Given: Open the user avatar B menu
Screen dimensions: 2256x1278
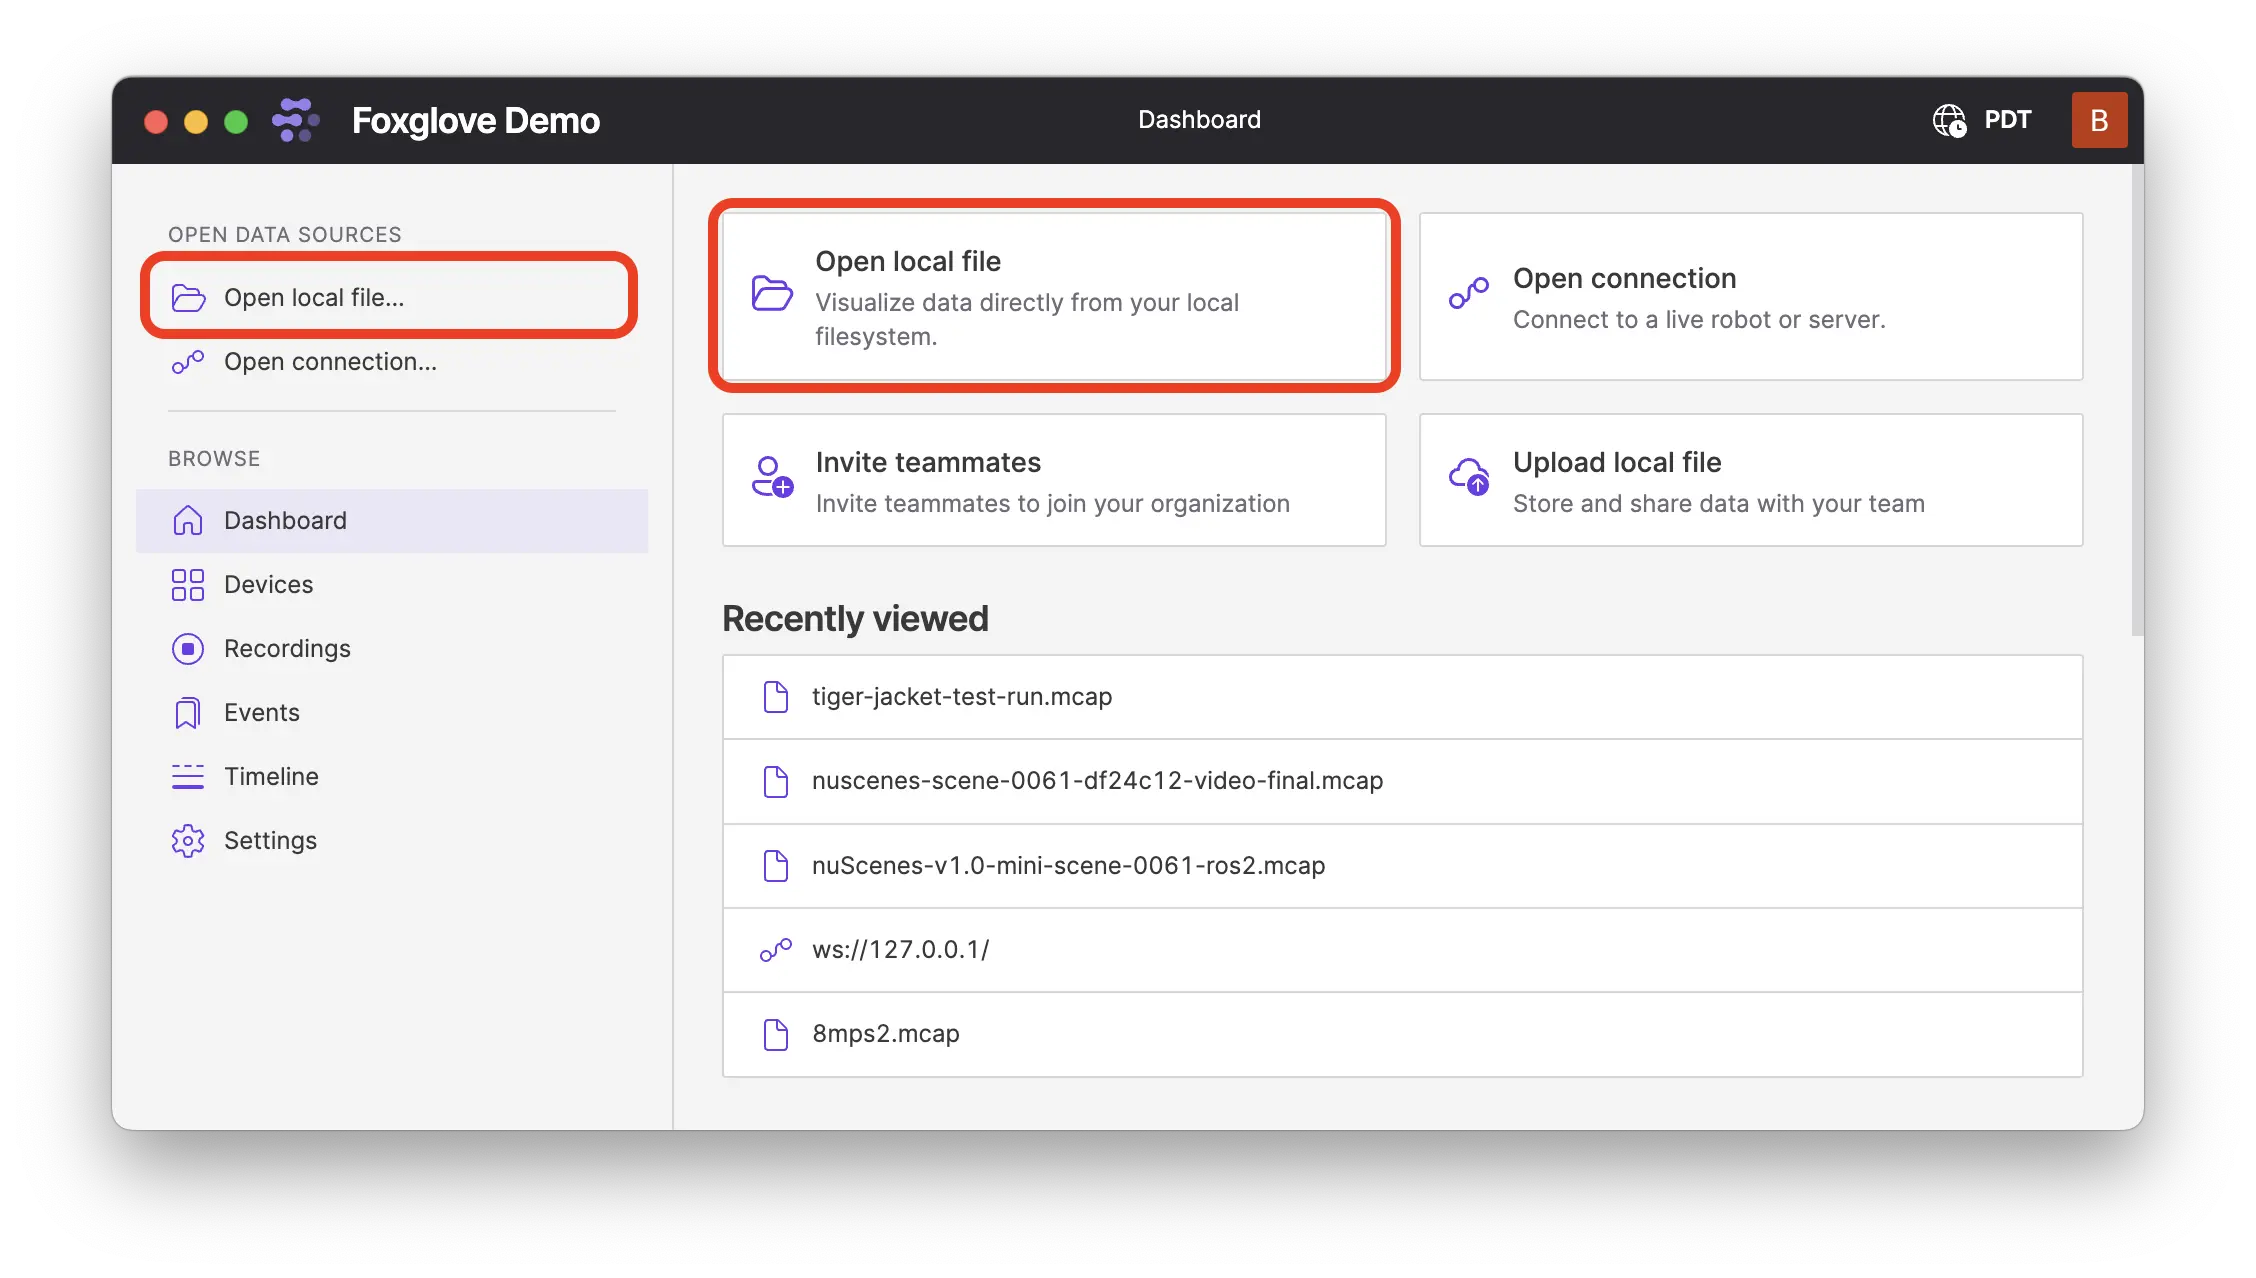Looking at the screenshot, I should click(x=2099, y=120).
